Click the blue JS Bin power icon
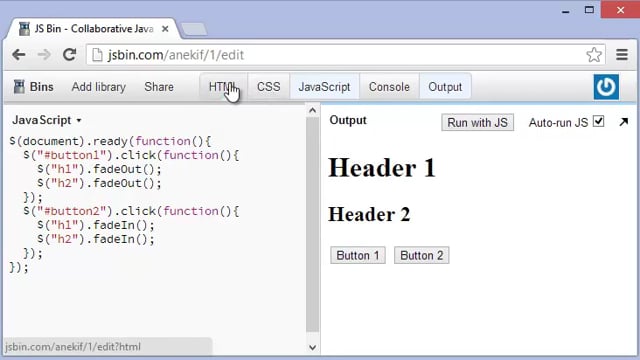The height and width of the screenshot is (360, 640). 606,87
